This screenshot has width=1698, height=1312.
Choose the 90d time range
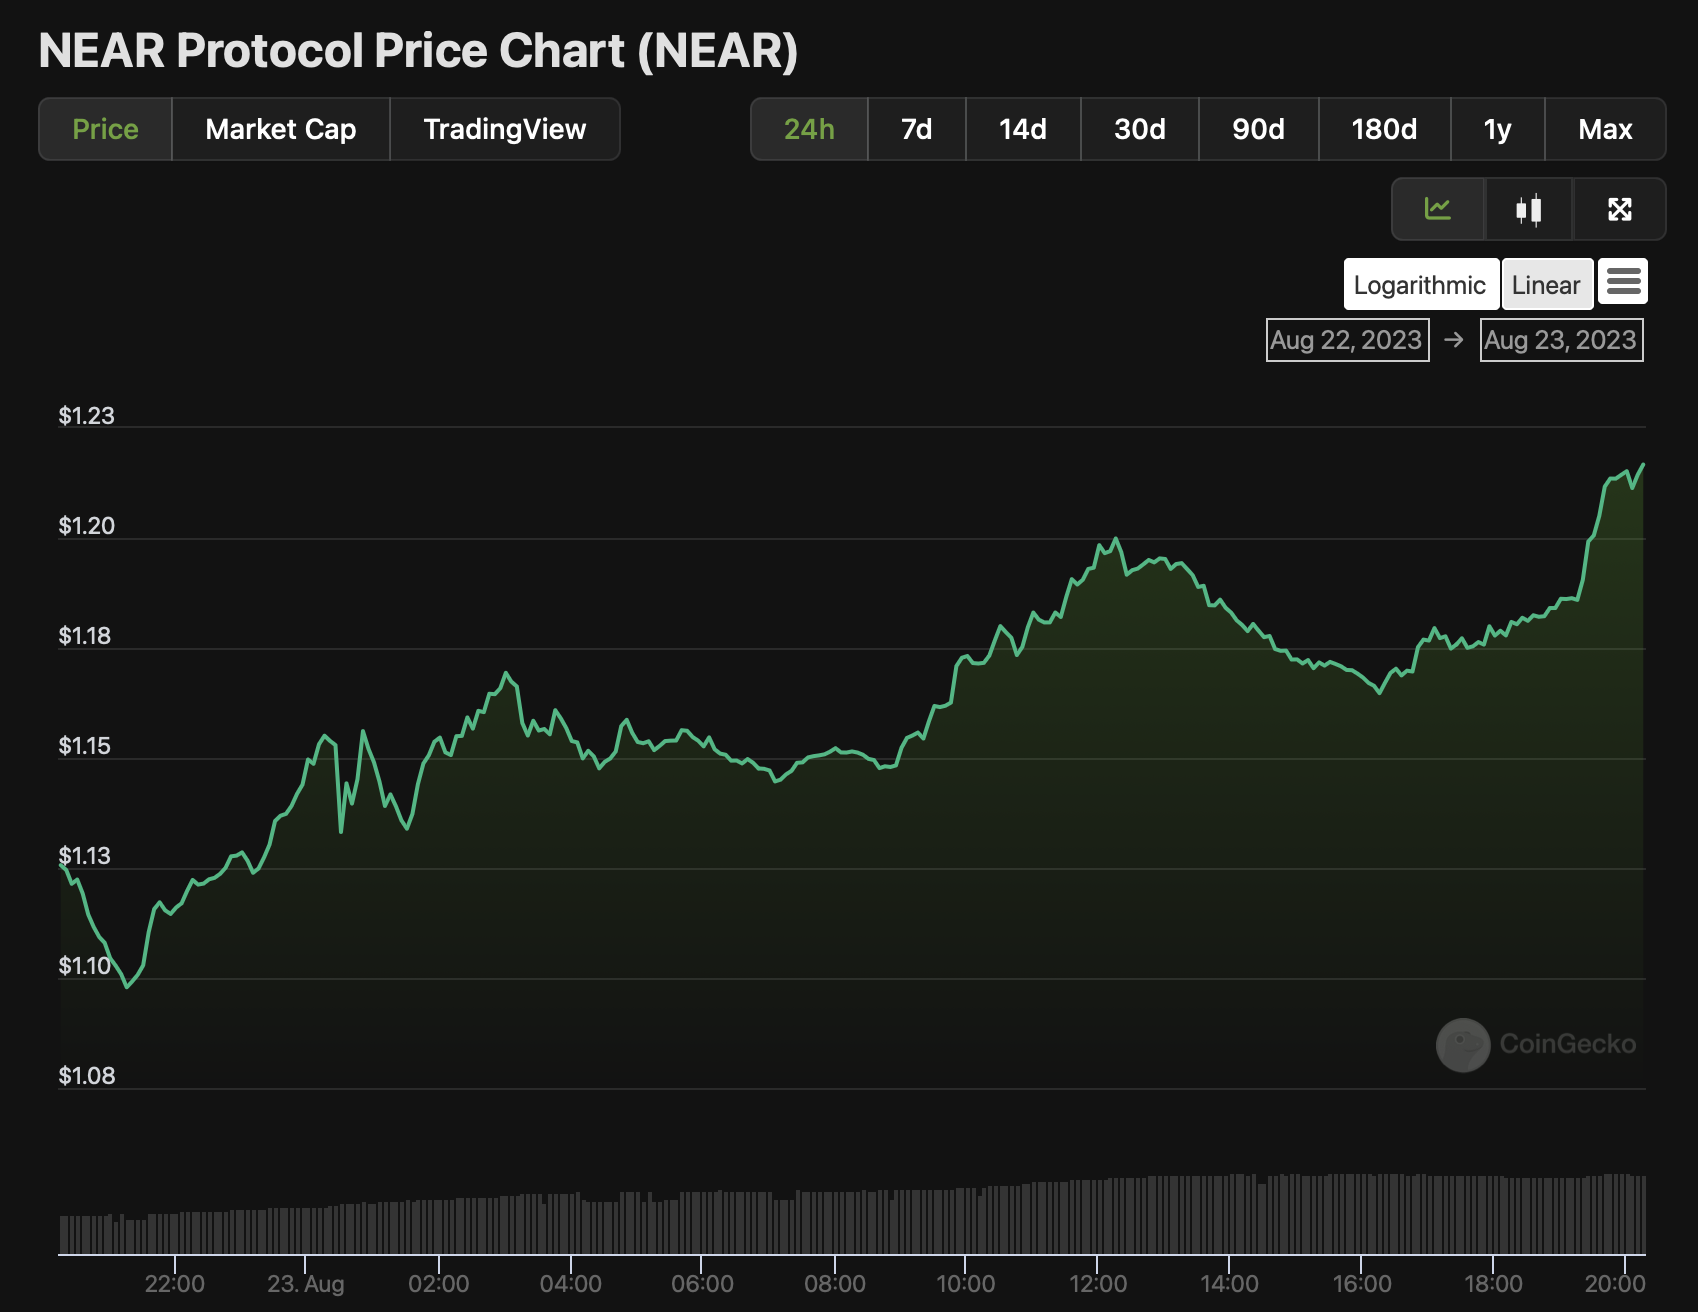click(1259, 129)
